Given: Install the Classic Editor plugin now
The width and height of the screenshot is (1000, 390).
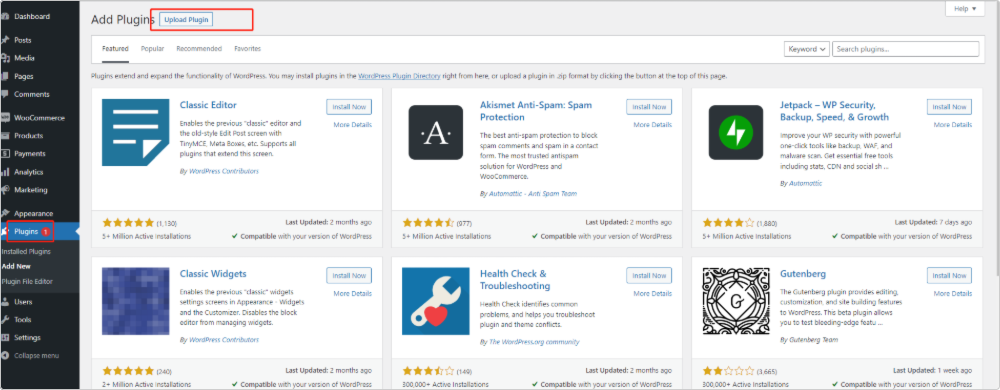Looking at the screenshot, I should pyautogui.click(x=349, y=107).
